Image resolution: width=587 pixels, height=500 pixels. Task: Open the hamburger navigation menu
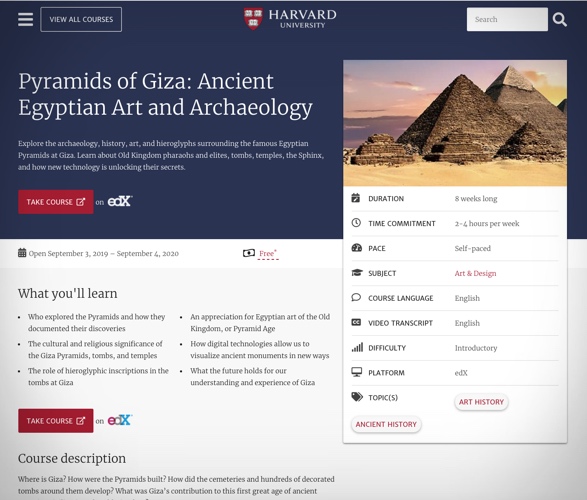pos(25,19)
